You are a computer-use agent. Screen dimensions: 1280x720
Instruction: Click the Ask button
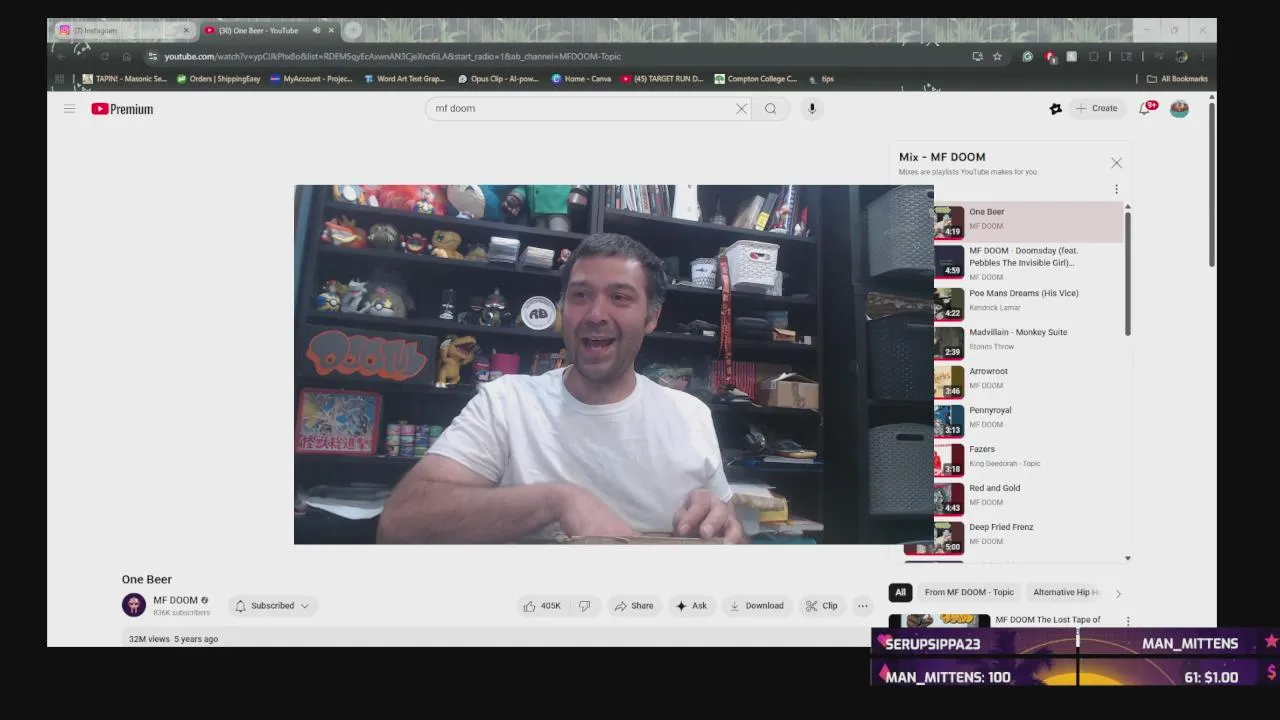click(691, 605)
